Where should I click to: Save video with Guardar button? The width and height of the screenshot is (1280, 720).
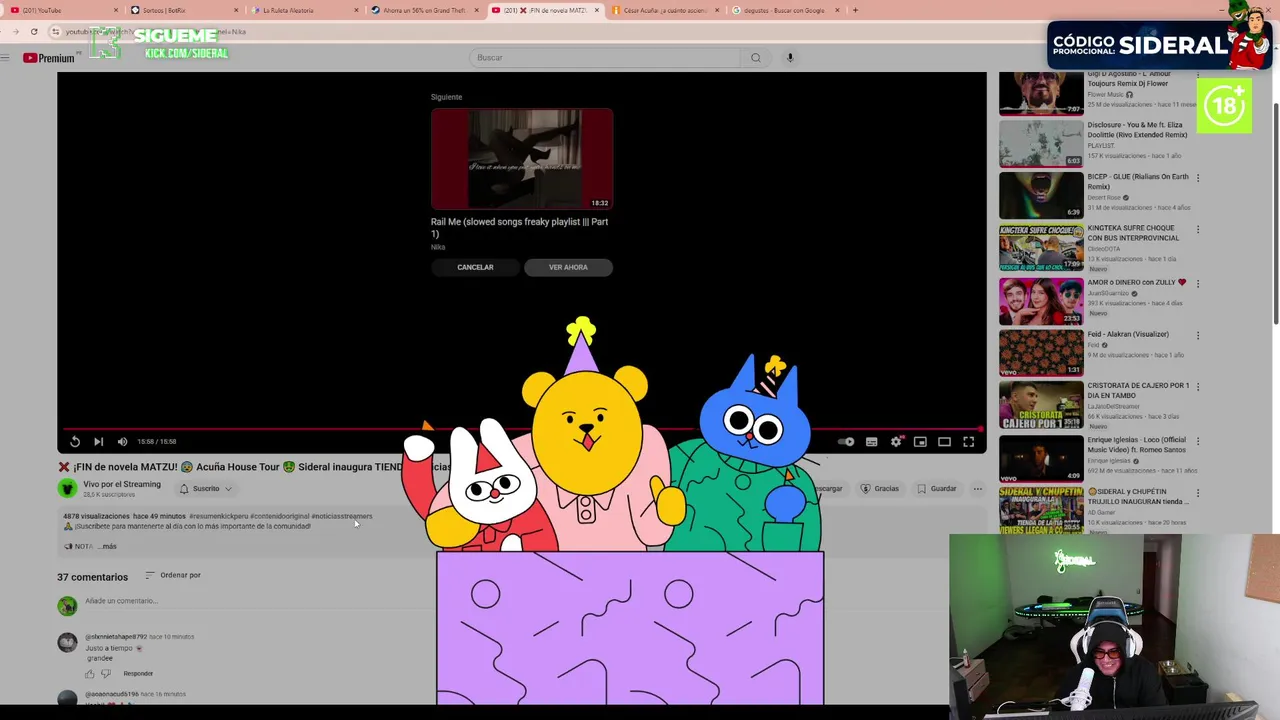936,489
